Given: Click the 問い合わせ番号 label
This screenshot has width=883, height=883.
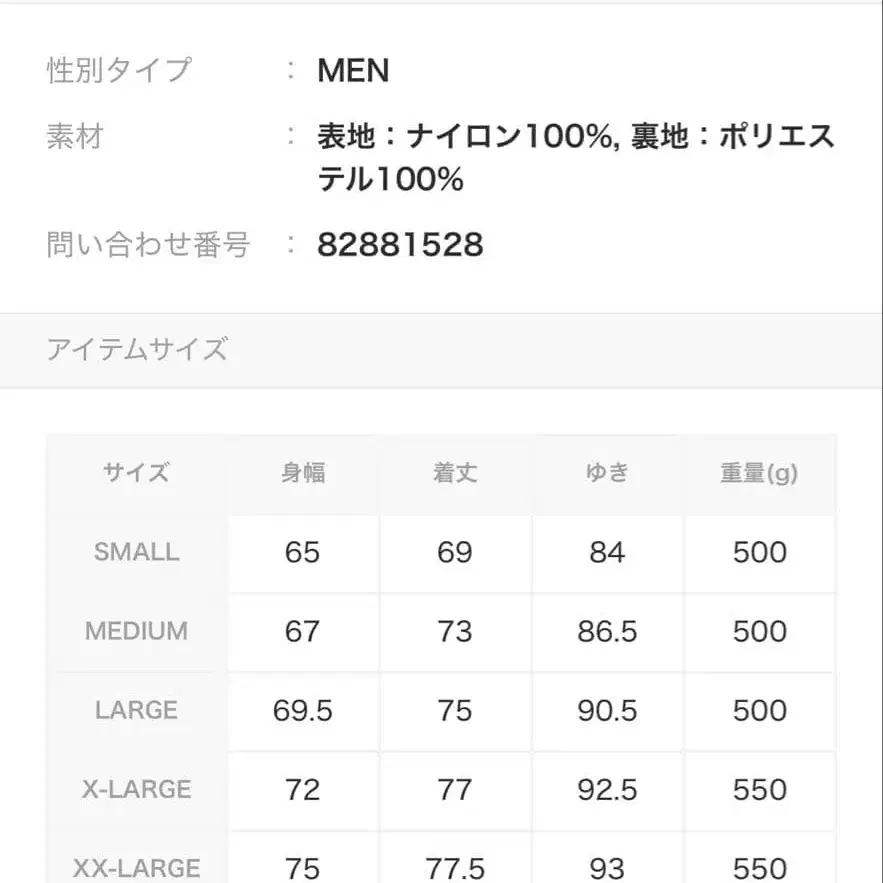Looking at the screenshot, I should pyautogui.click(x=148, y=244).
